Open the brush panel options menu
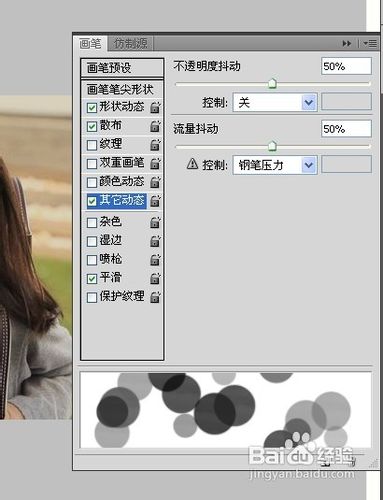 tap(370, 43)
